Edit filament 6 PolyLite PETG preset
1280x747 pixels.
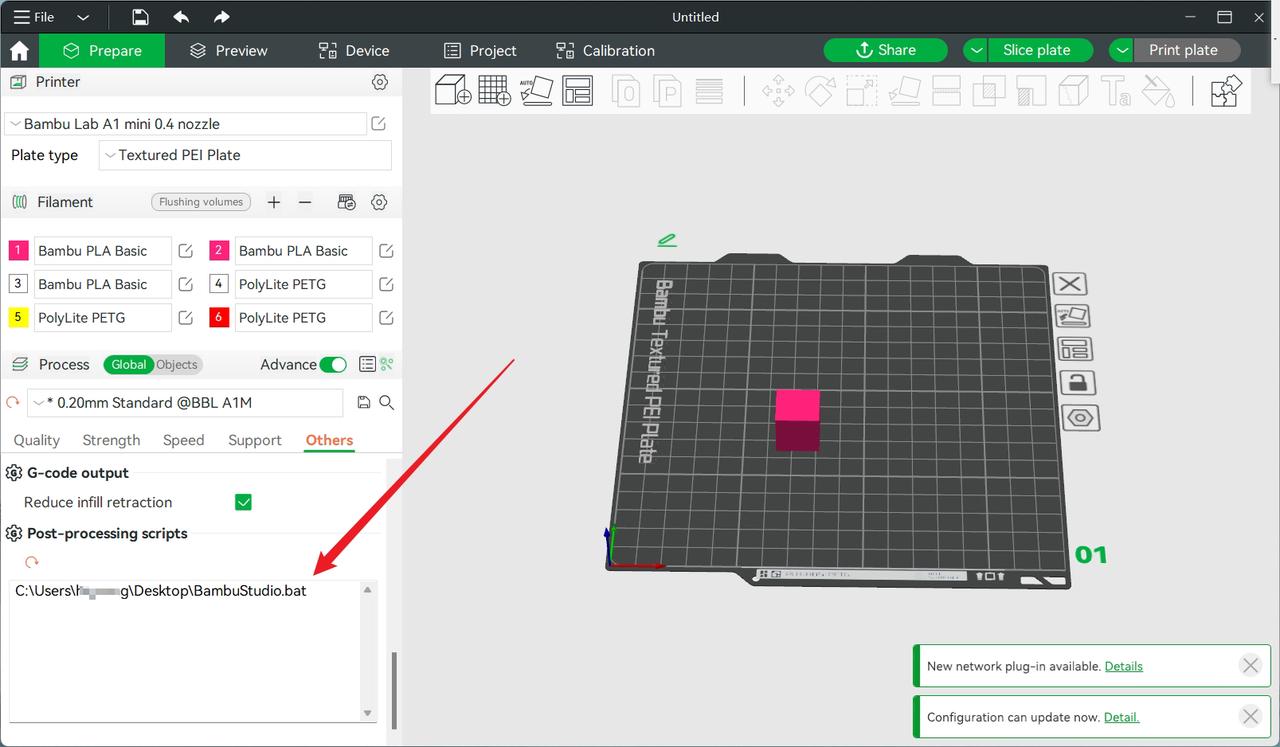[x=386, y=318]
